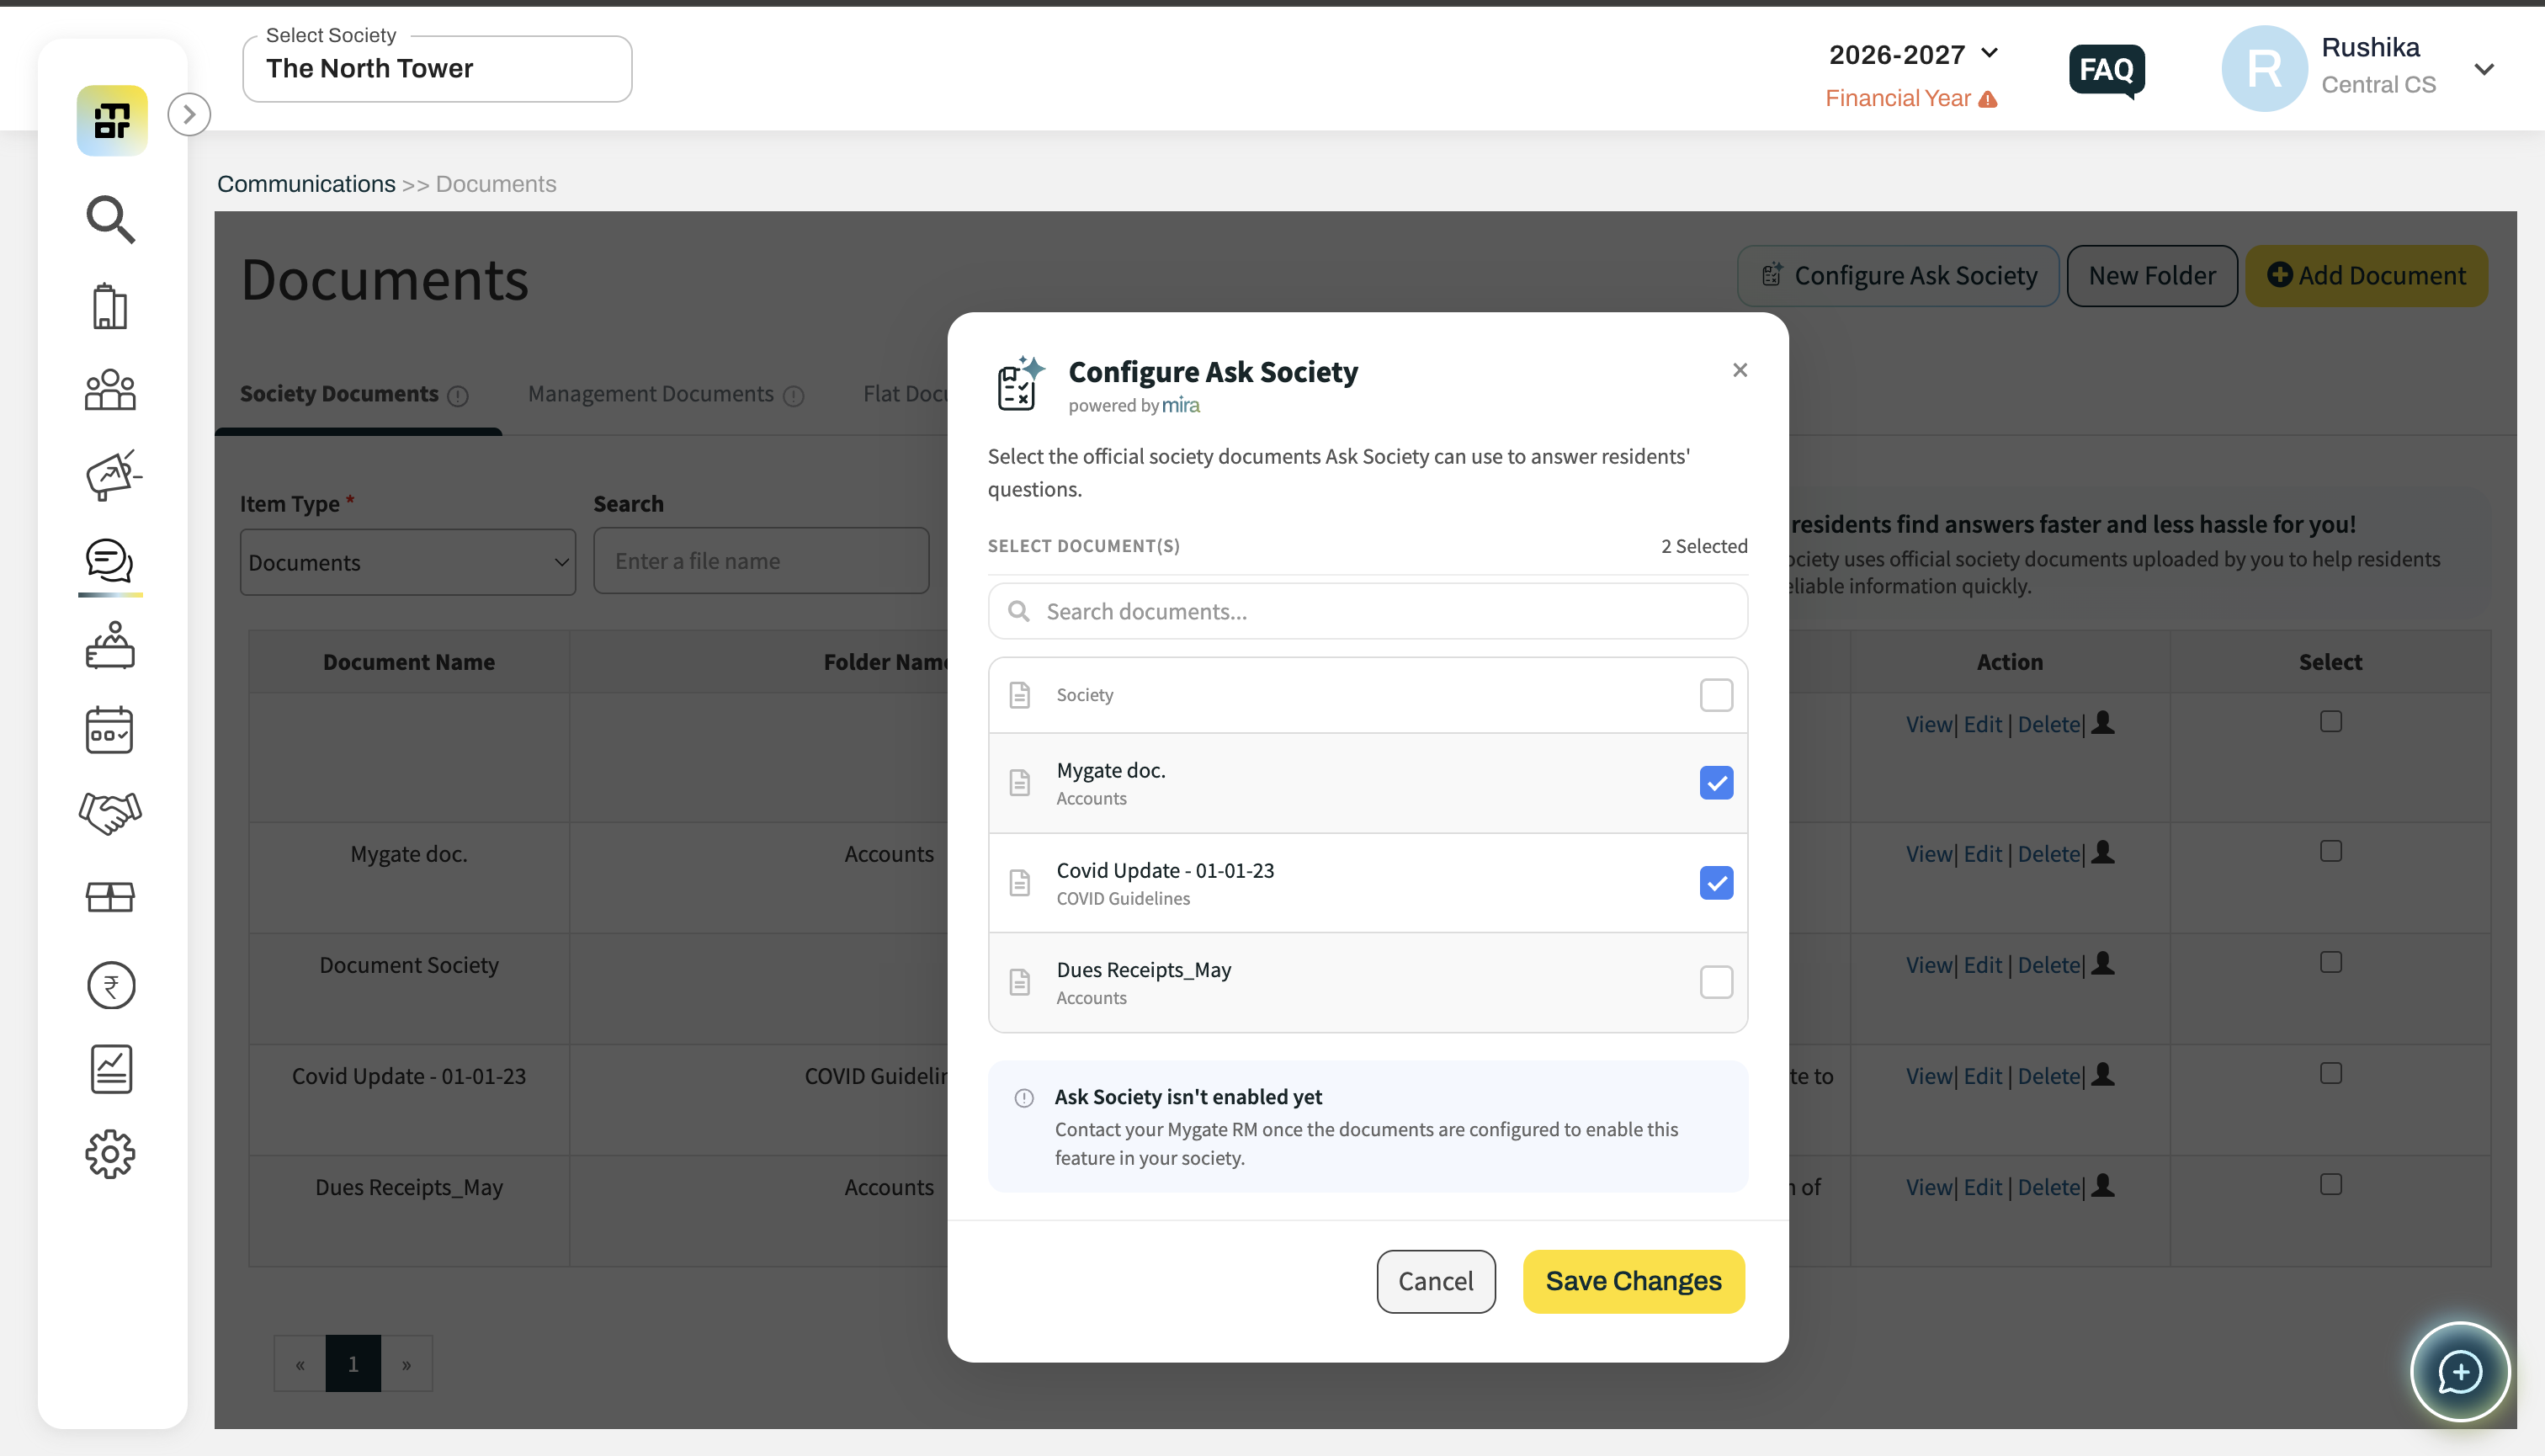Click the info icon beside Management Documents
Screen dimensions: 2545x1456
coord(794,396)
